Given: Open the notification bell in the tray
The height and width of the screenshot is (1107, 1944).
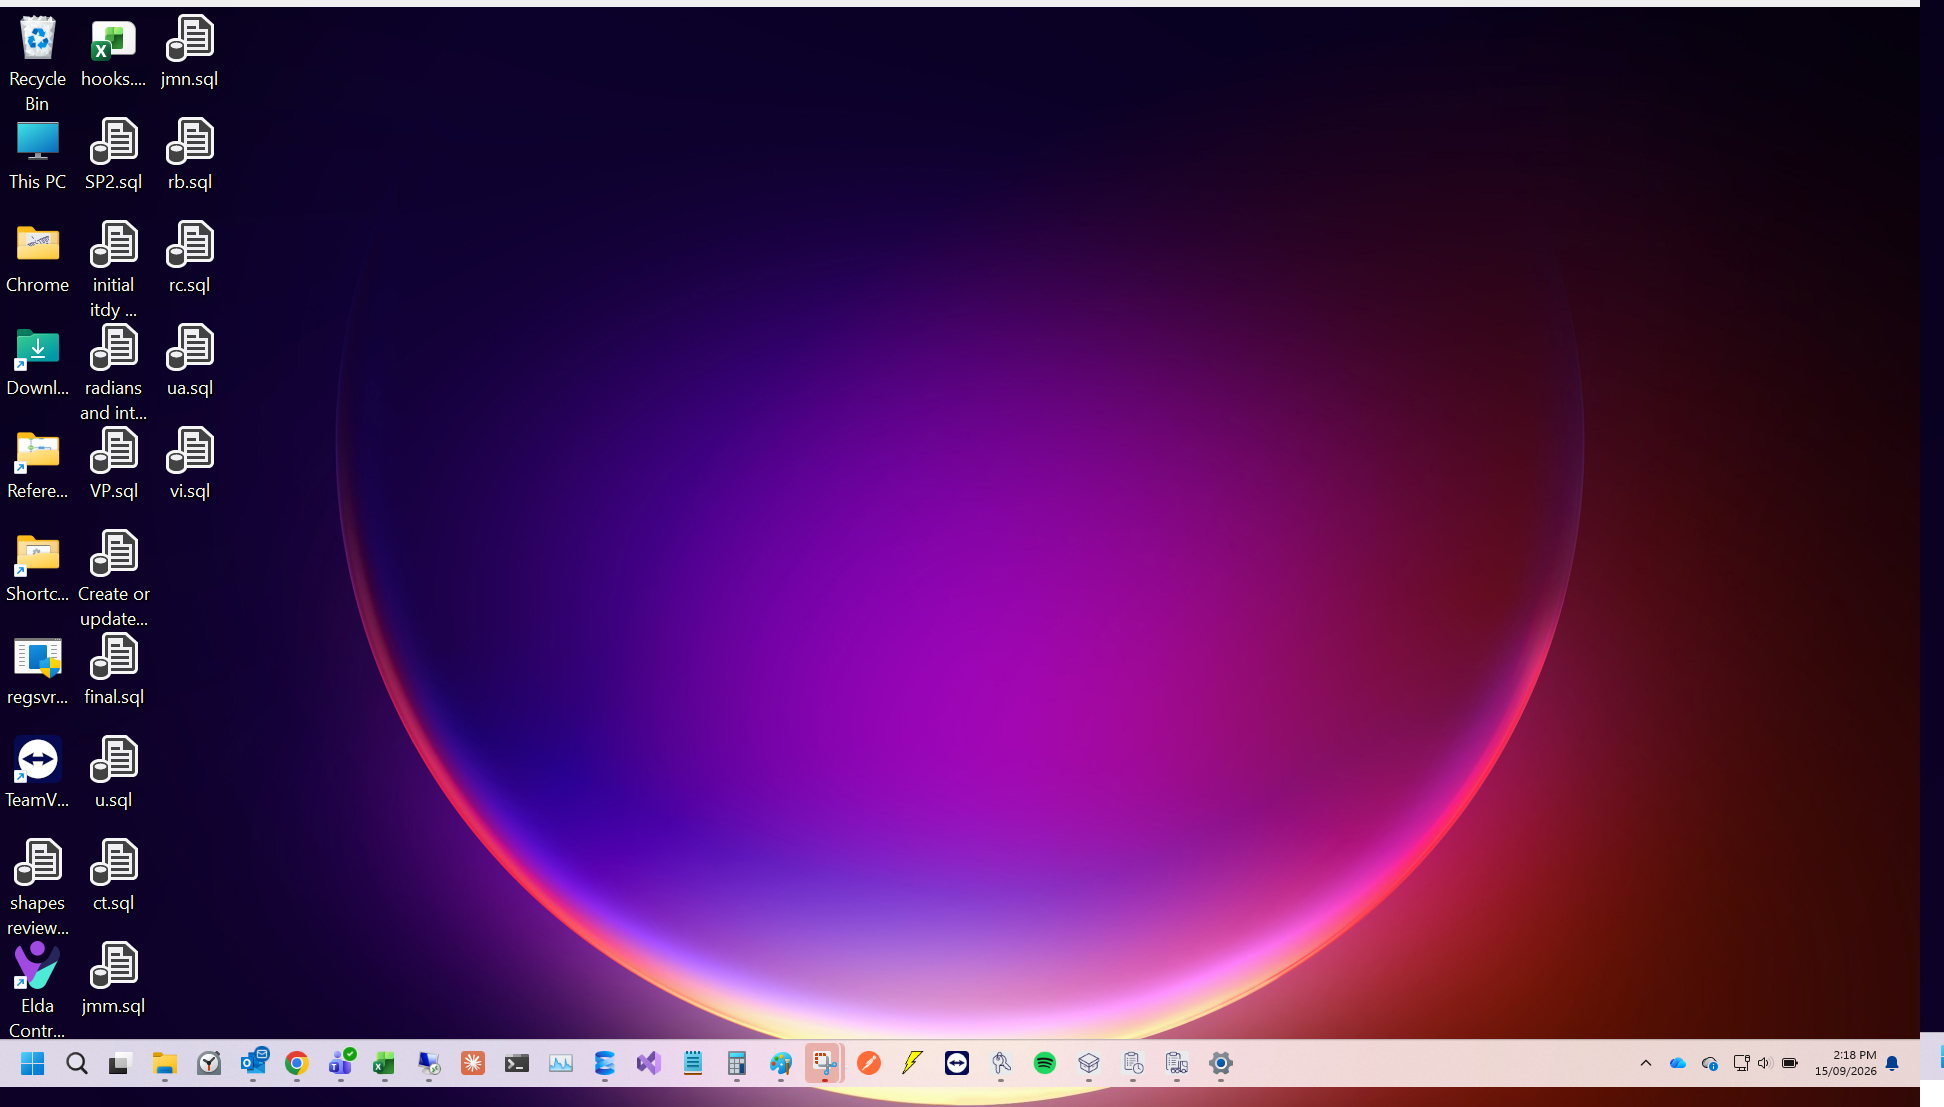Looking at the screenshot, I should pyautogui.click(x=1892, y=1063).
